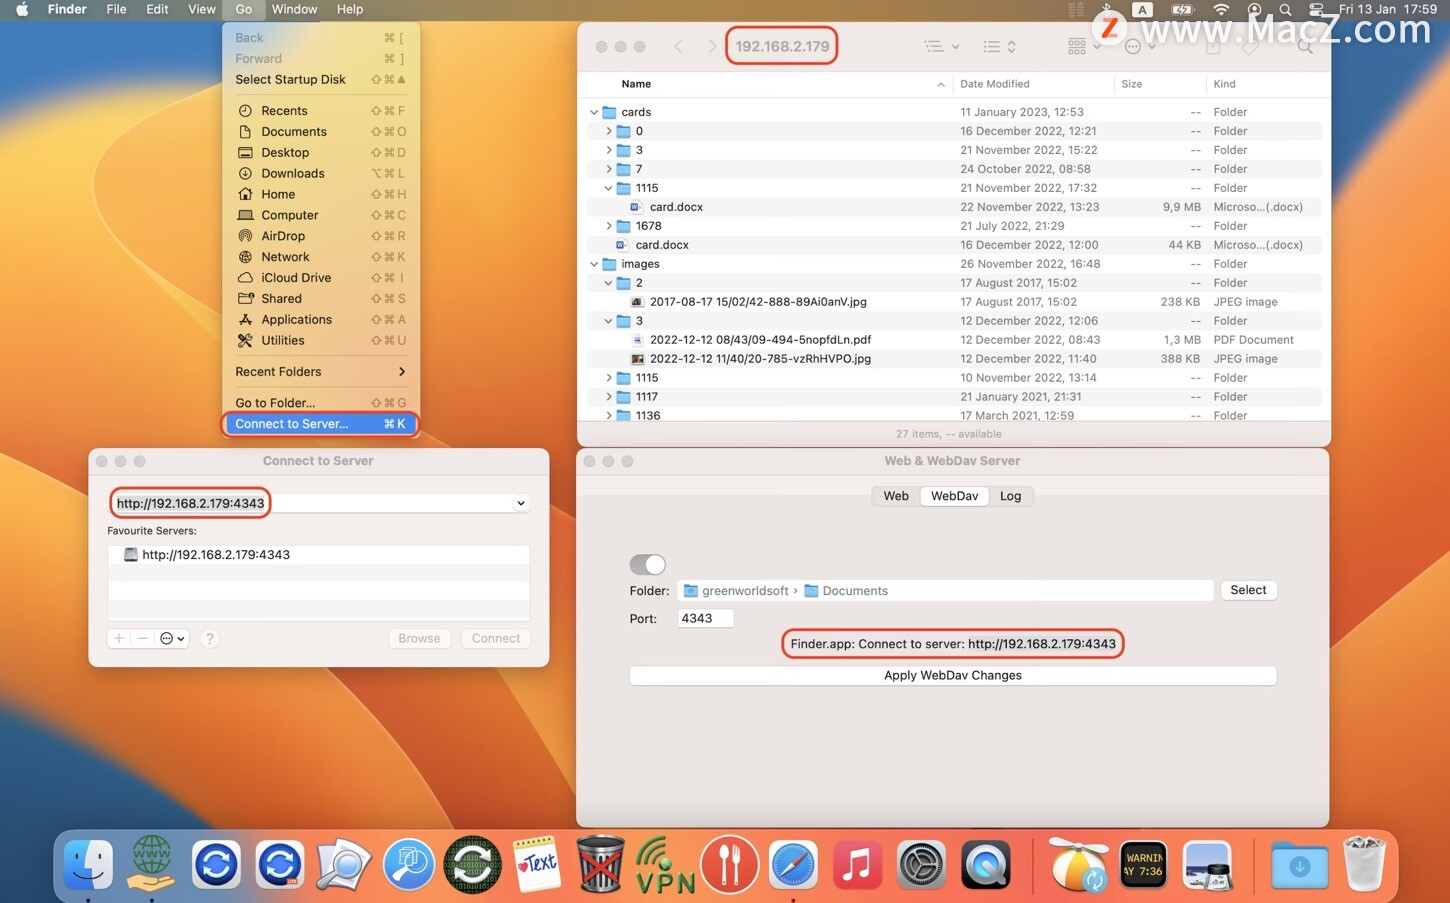Open the Wi-Fi status menu
The image size is (1450, 903).
pos(1221,9)
